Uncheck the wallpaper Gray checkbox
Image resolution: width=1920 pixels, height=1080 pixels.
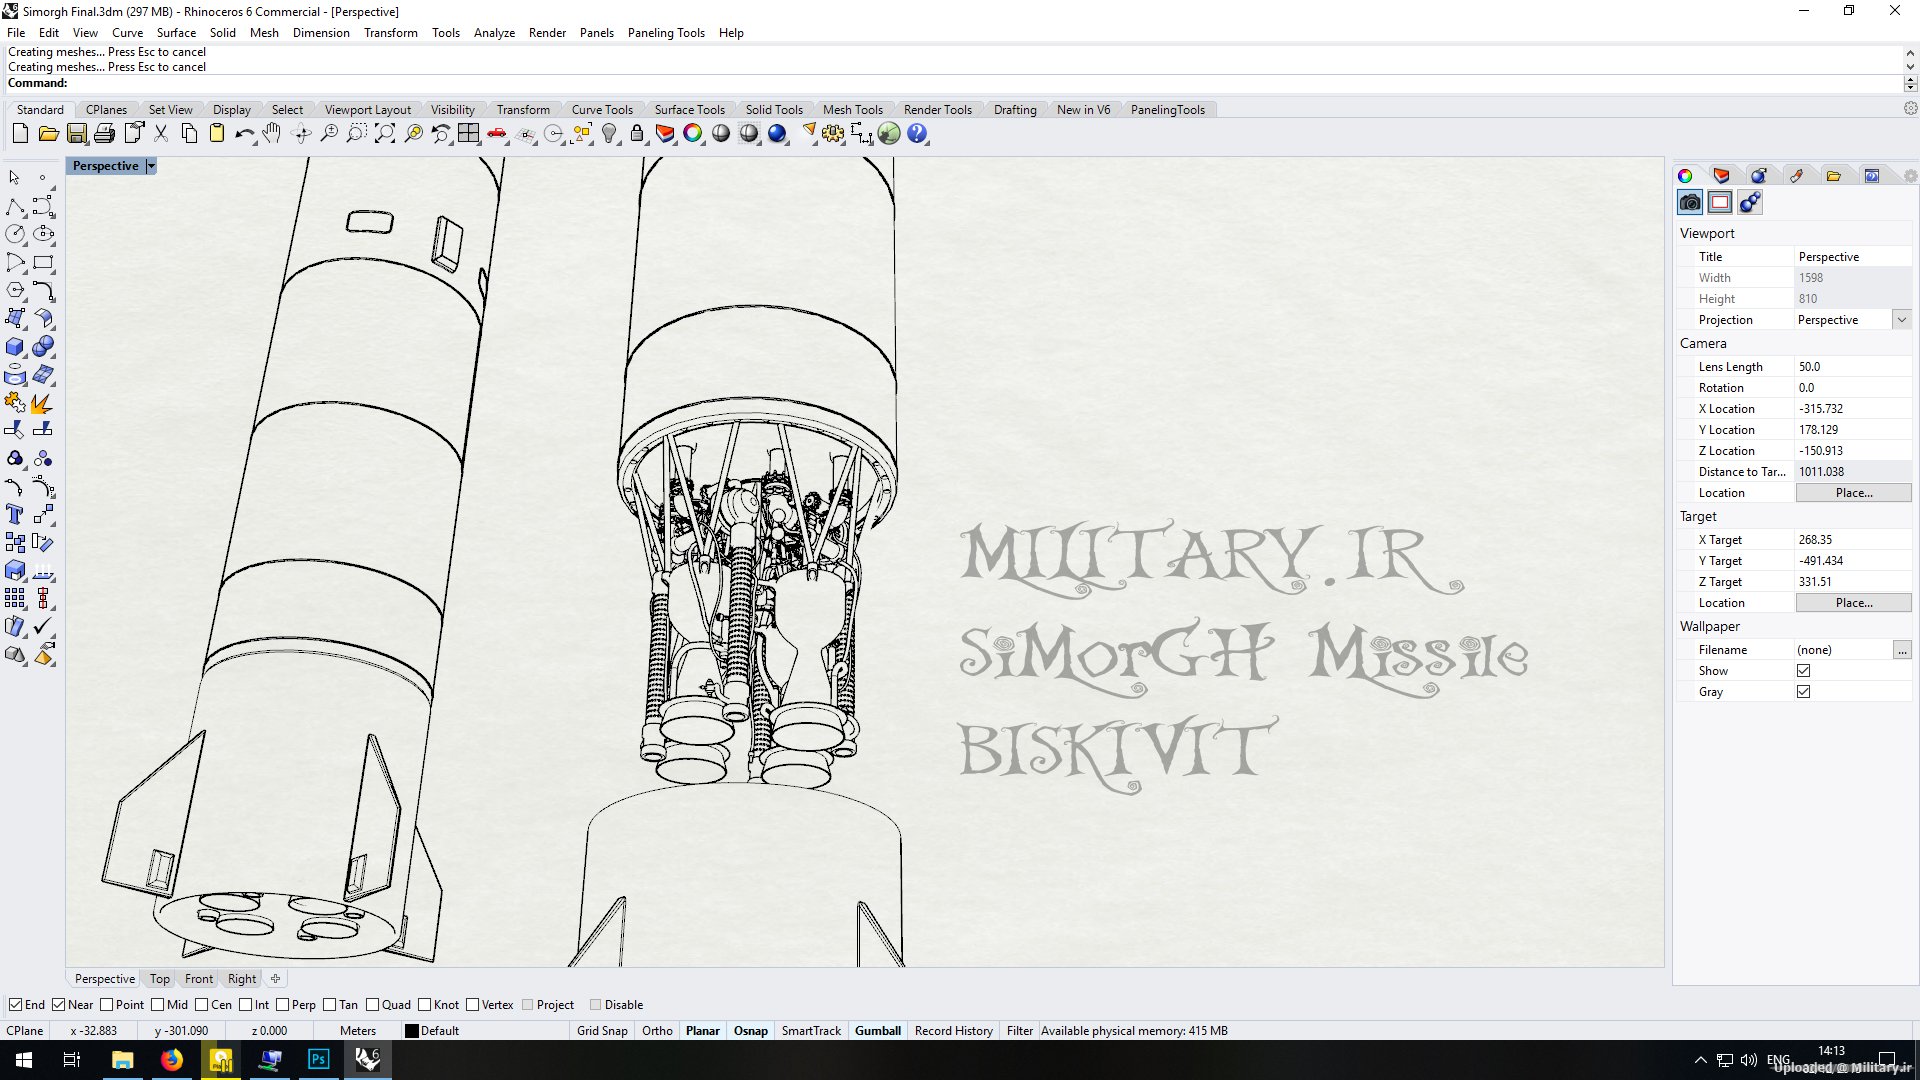pos(1803,692)
